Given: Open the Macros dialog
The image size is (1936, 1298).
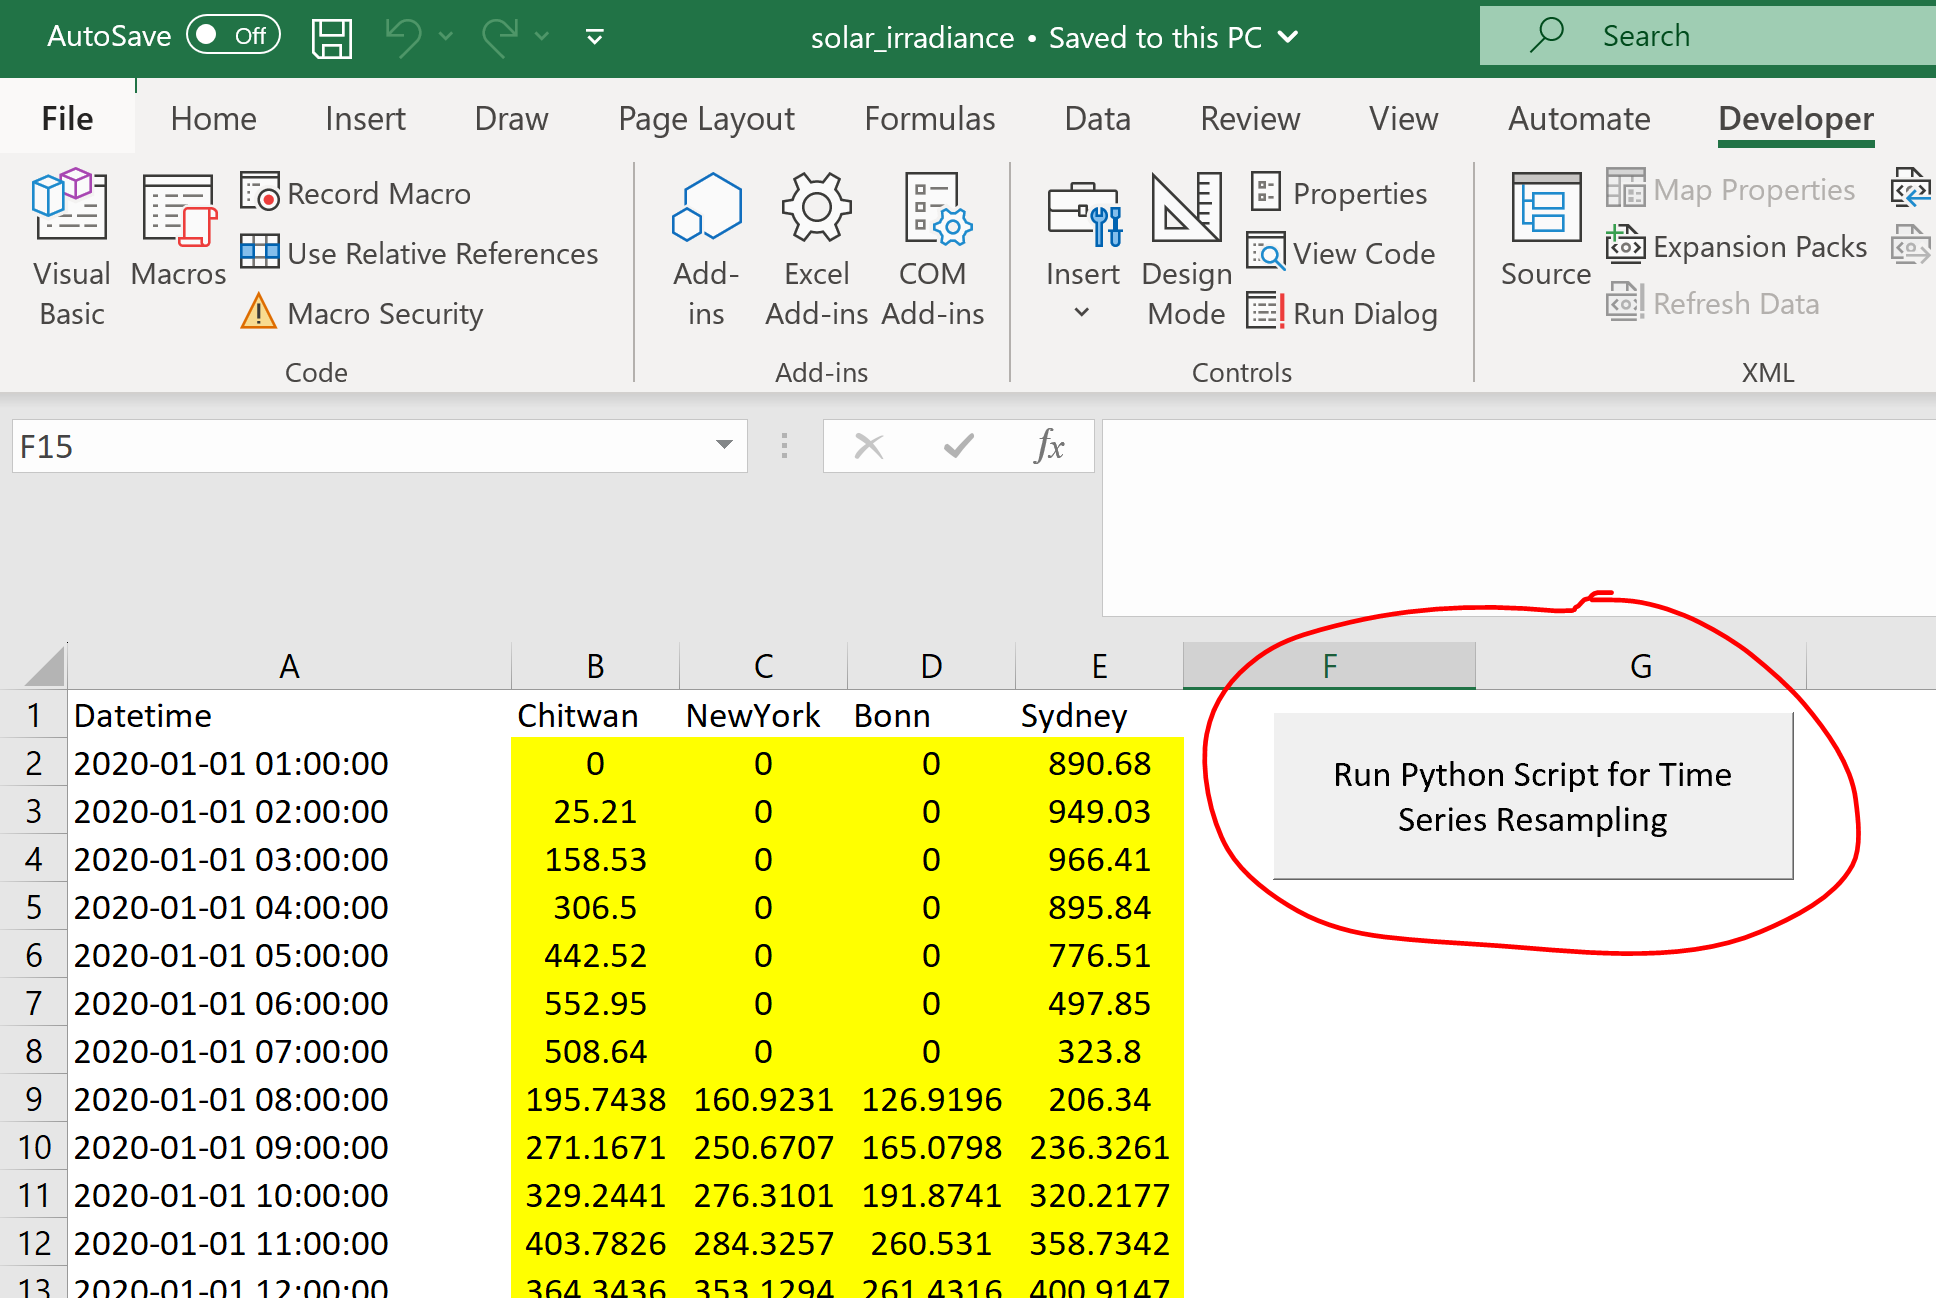Looking at the screenshot, I should pos(178,232).
